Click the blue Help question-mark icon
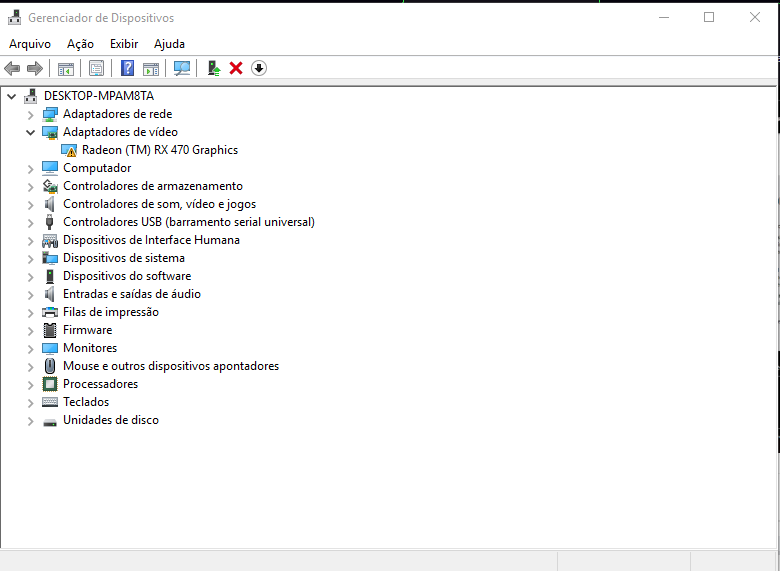This screenshot has width=780, height=571. pyautogui.click(x=127, y=68)
